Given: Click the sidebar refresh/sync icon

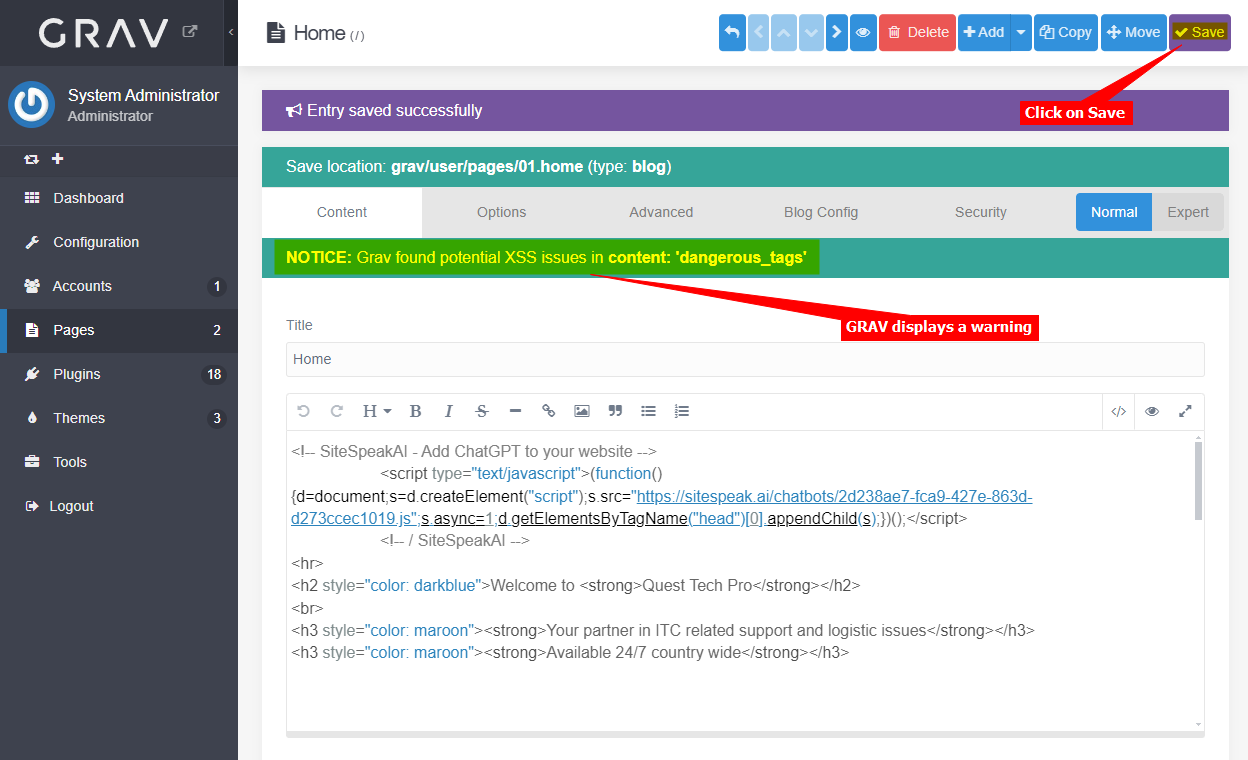Looking at the screenshot, I should pos(32,159).
